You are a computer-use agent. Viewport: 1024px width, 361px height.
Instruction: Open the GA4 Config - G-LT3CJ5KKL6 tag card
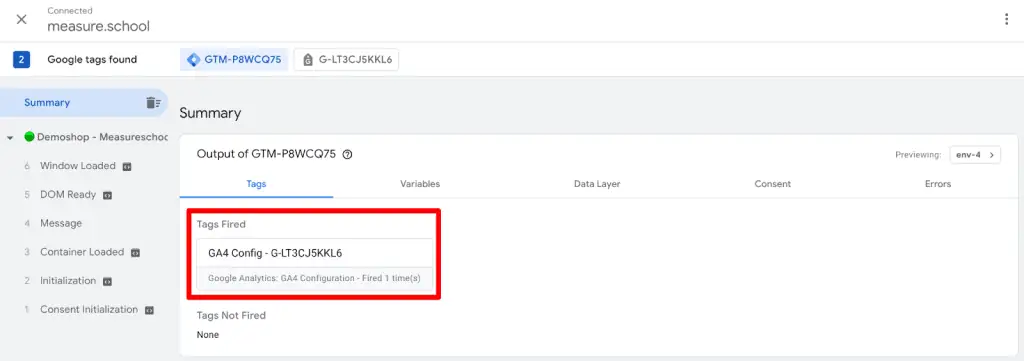click(x=315, y=263)
